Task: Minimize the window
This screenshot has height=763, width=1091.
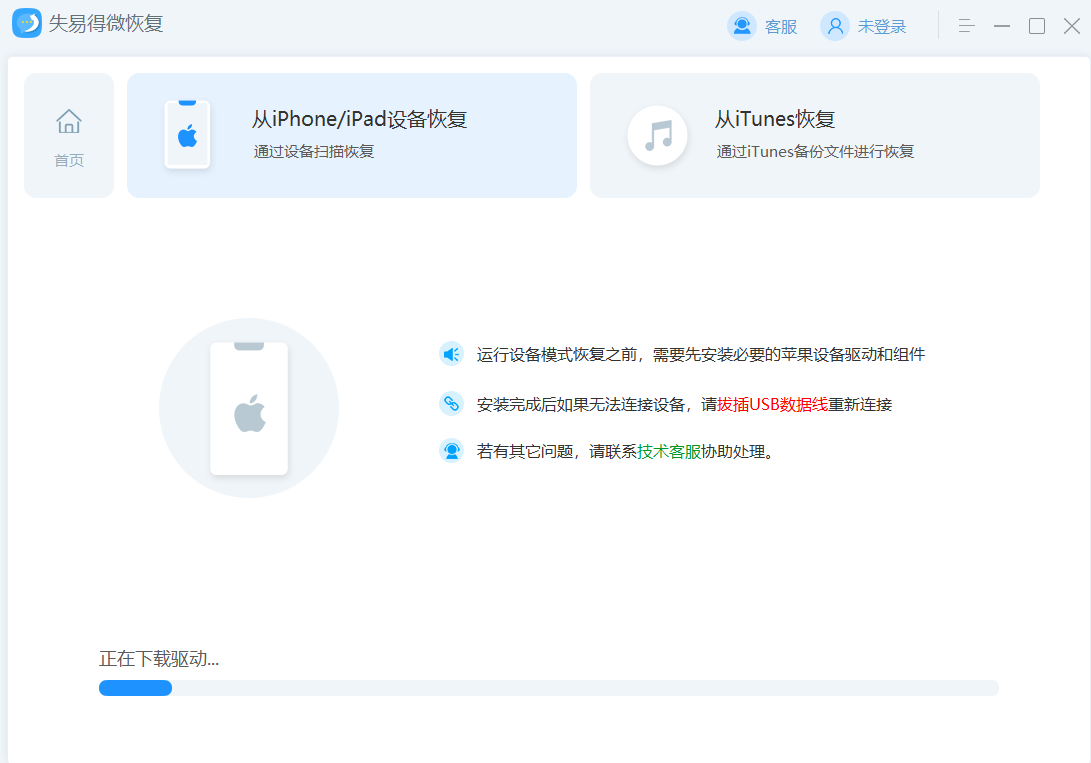Action: [1002, 26]
